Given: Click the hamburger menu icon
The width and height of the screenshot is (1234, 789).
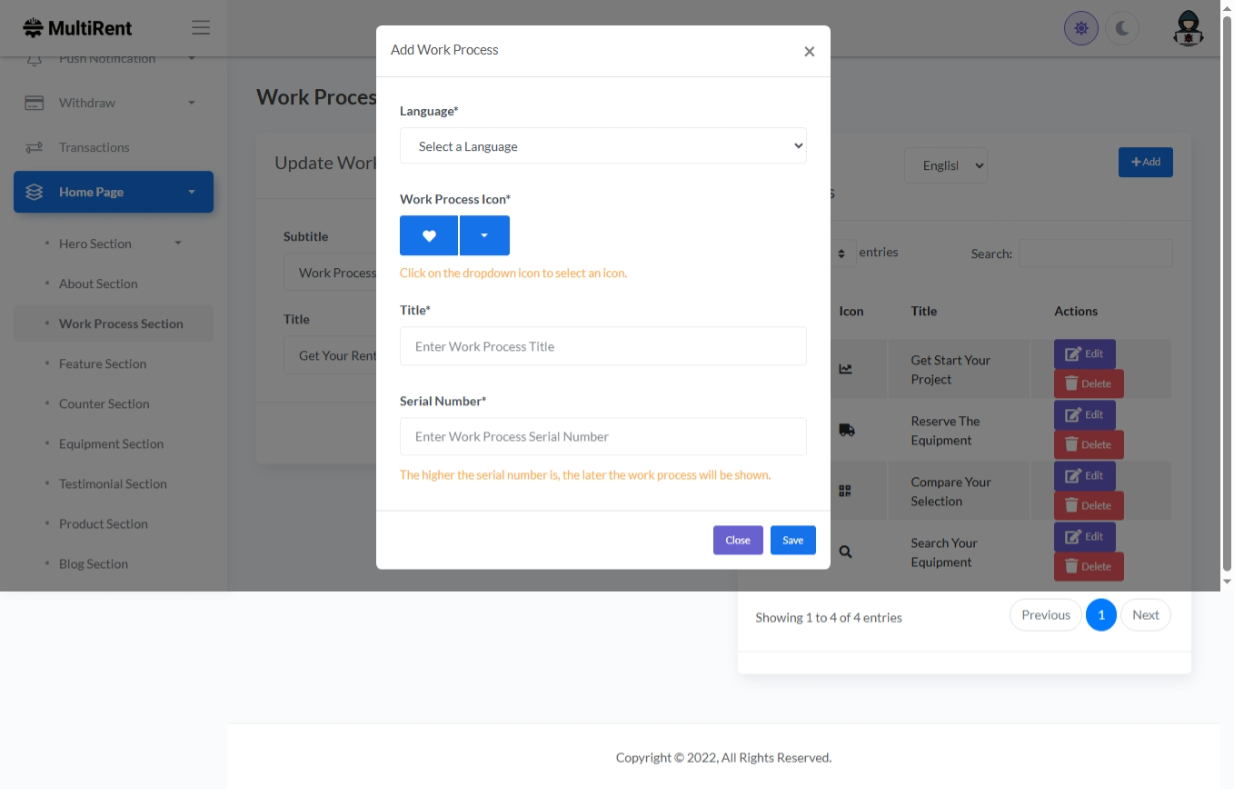Looking at the screenshot, I should 201,28.
